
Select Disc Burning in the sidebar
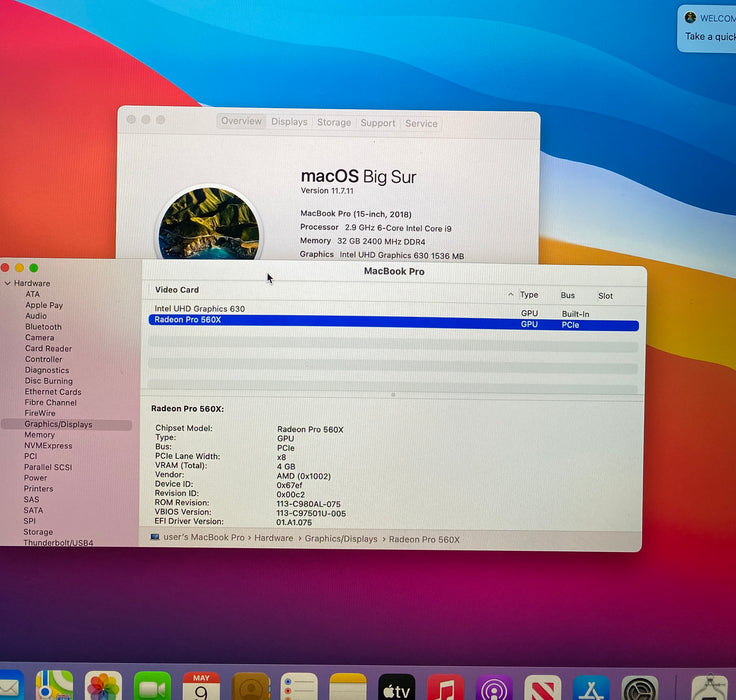(48, 381)
